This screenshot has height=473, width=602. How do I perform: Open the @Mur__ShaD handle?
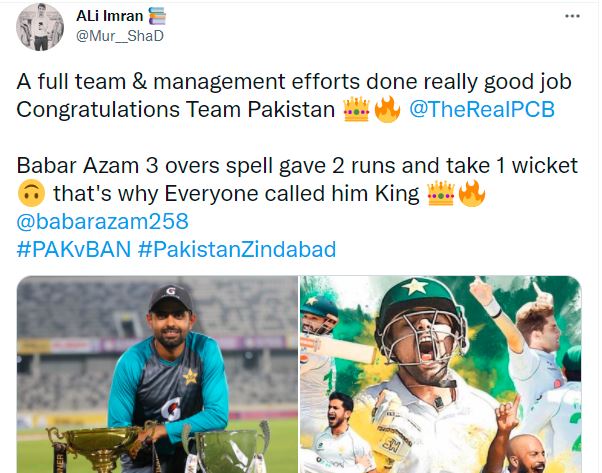point(120,36)
